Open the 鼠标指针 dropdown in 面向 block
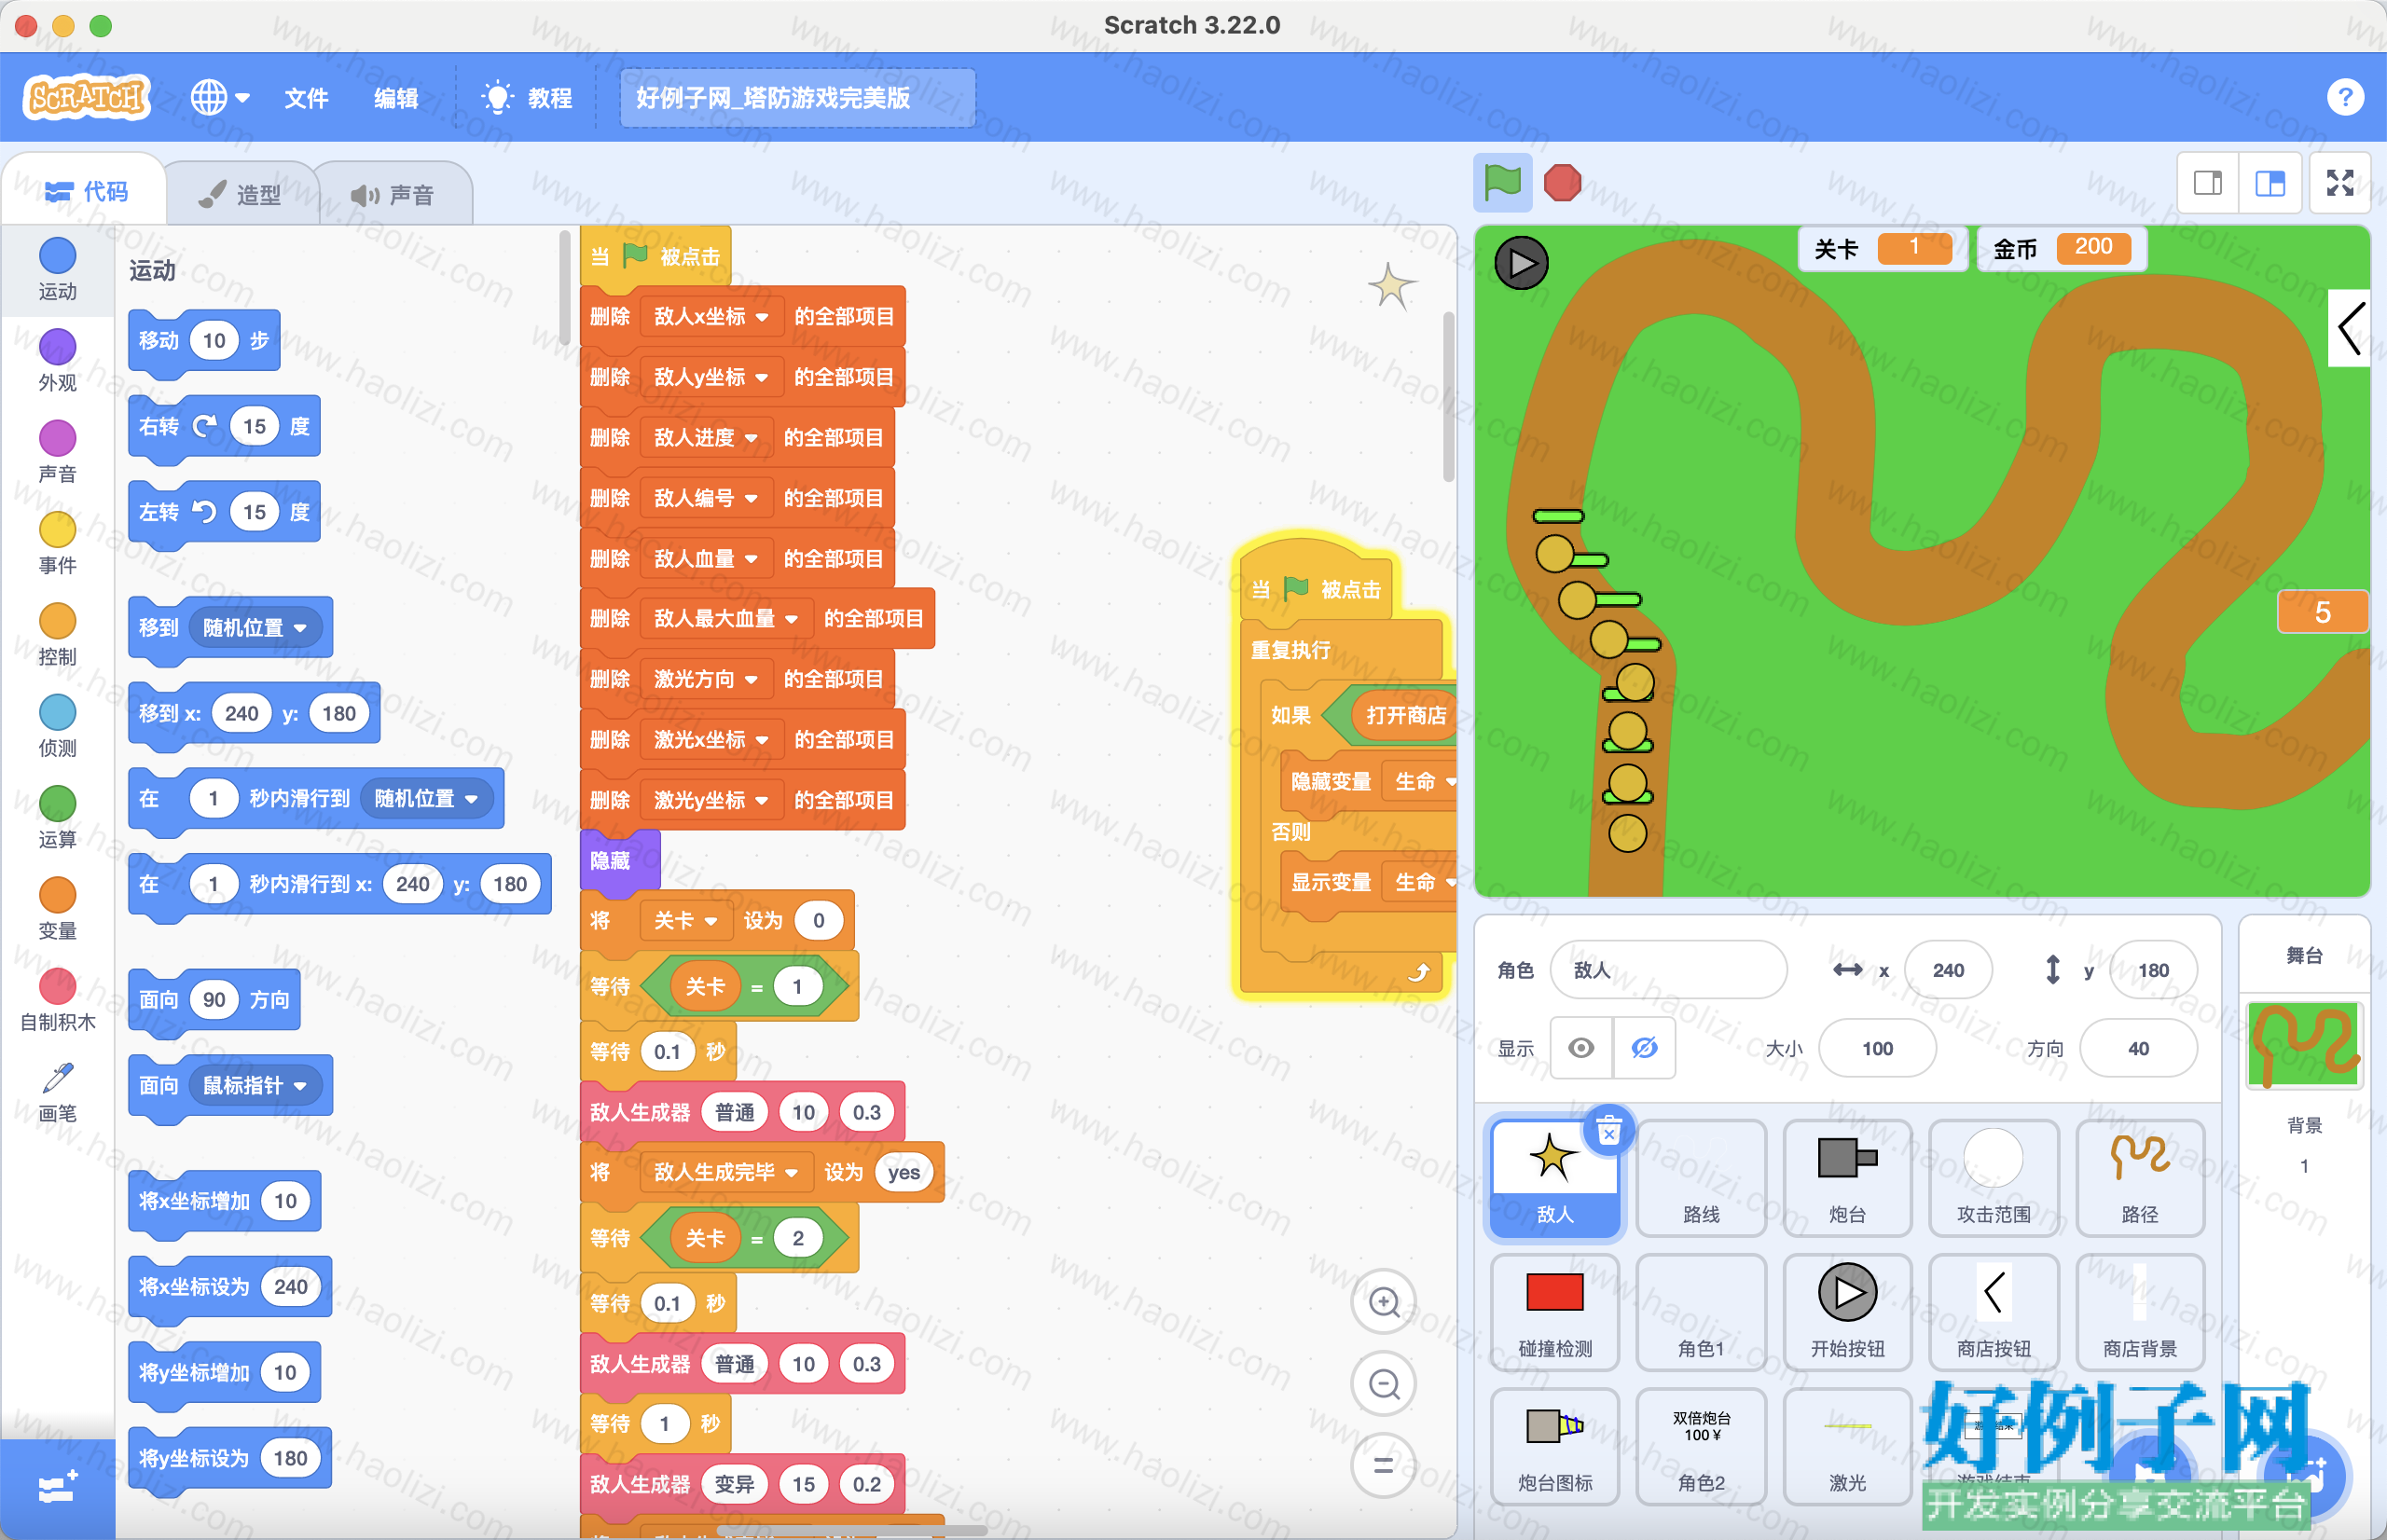The image size is (2387, 1540). 255,1085
